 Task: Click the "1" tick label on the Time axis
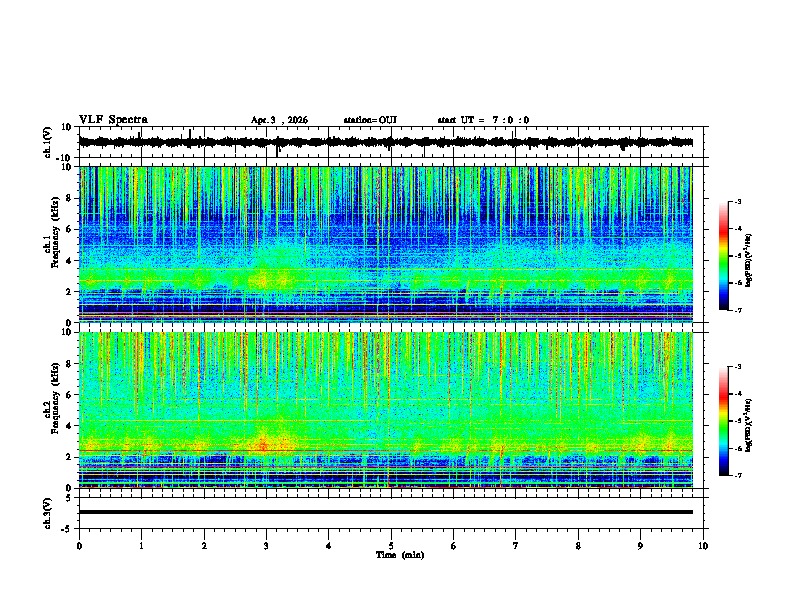coord(141,546)
